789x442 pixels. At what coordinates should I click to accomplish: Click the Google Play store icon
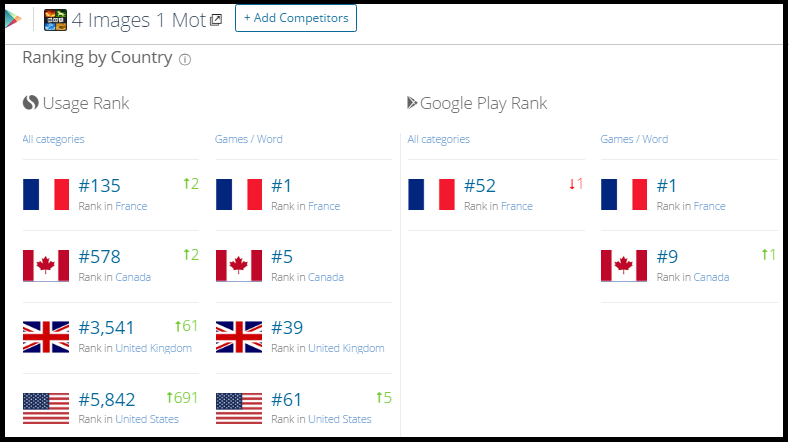tap(12, 18)
